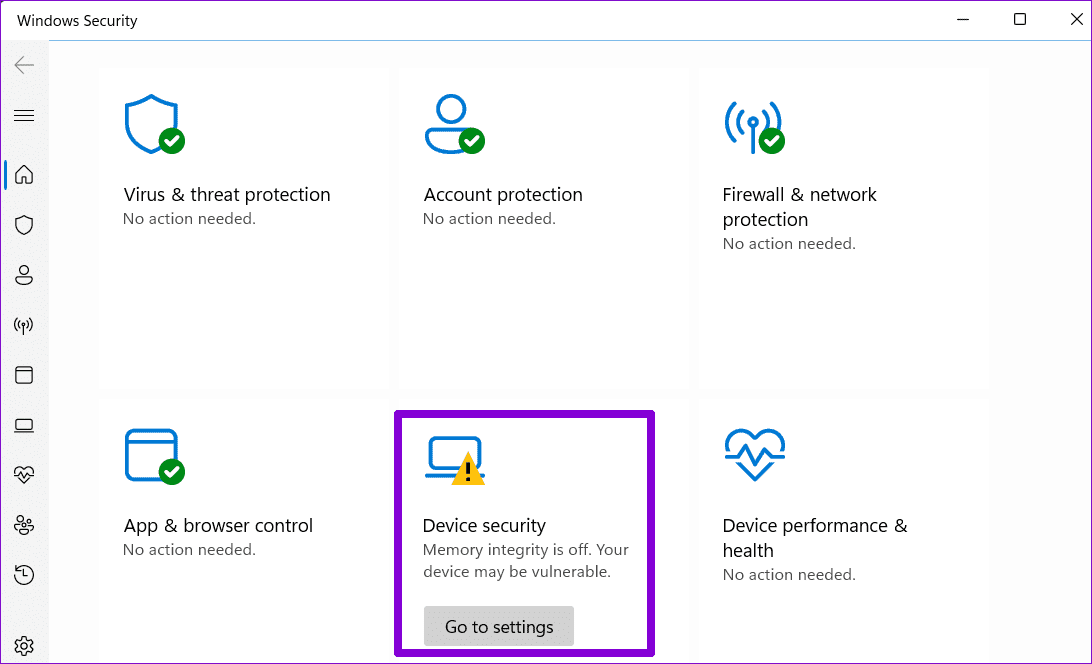Open Firewall & network antenna icon in sidebar

coord(24,325)
